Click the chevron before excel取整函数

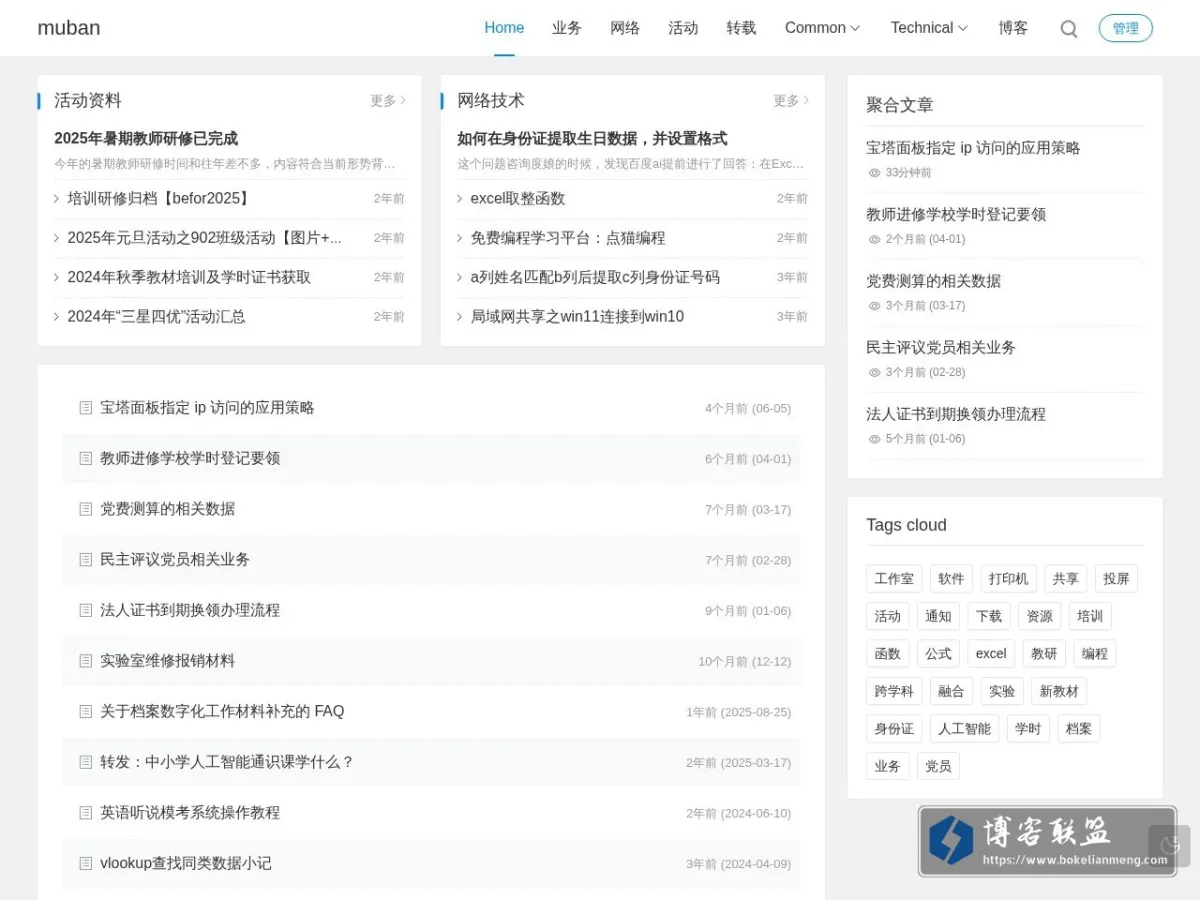460,198
